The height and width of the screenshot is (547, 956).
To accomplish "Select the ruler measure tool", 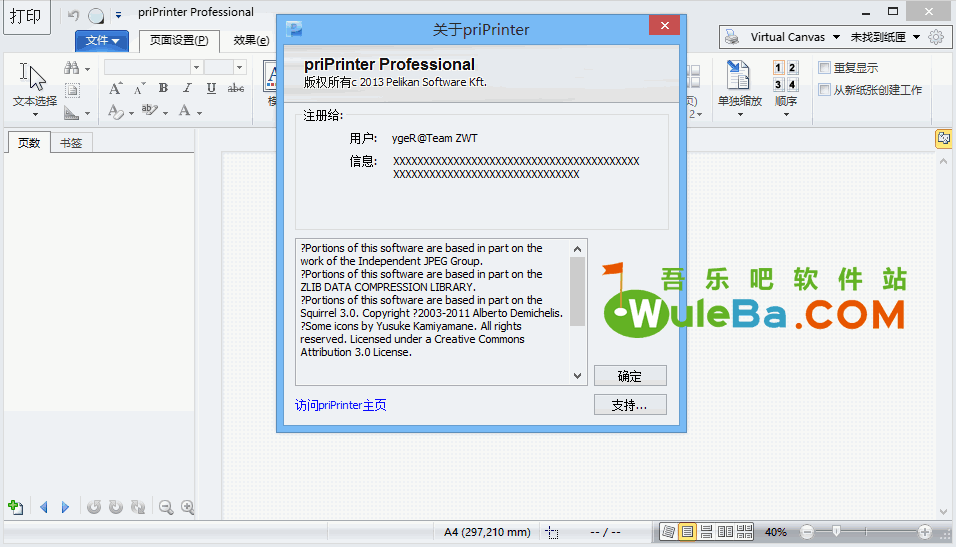I will point(72,113).
